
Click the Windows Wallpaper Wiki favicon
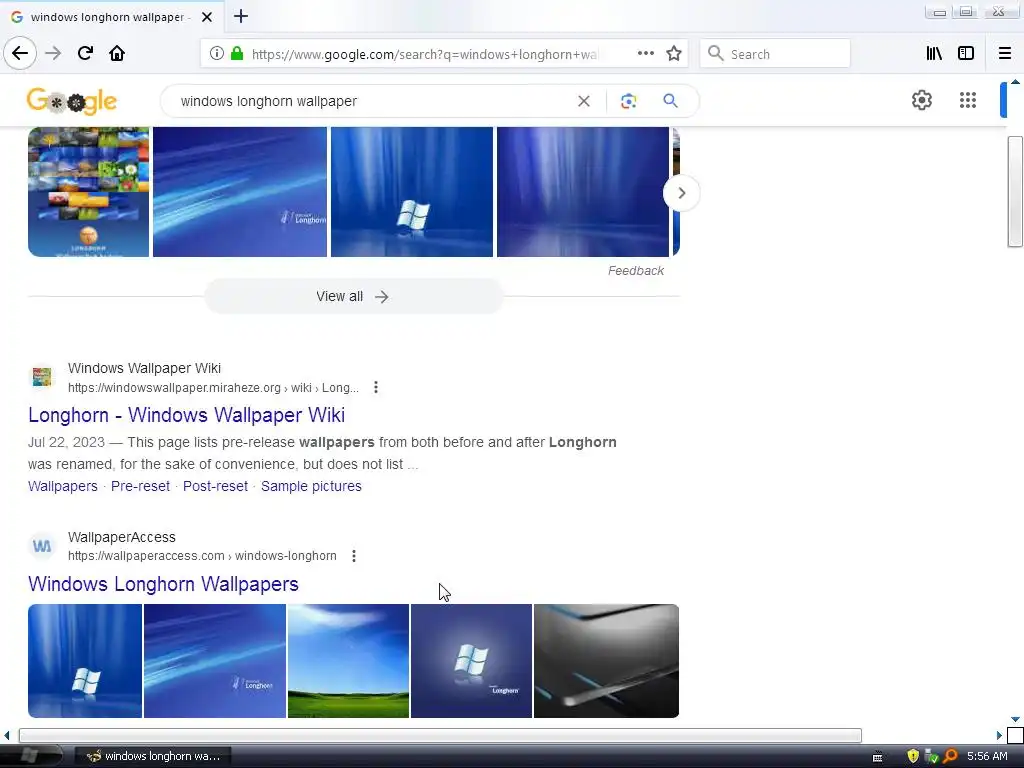[x=42, y=377]
